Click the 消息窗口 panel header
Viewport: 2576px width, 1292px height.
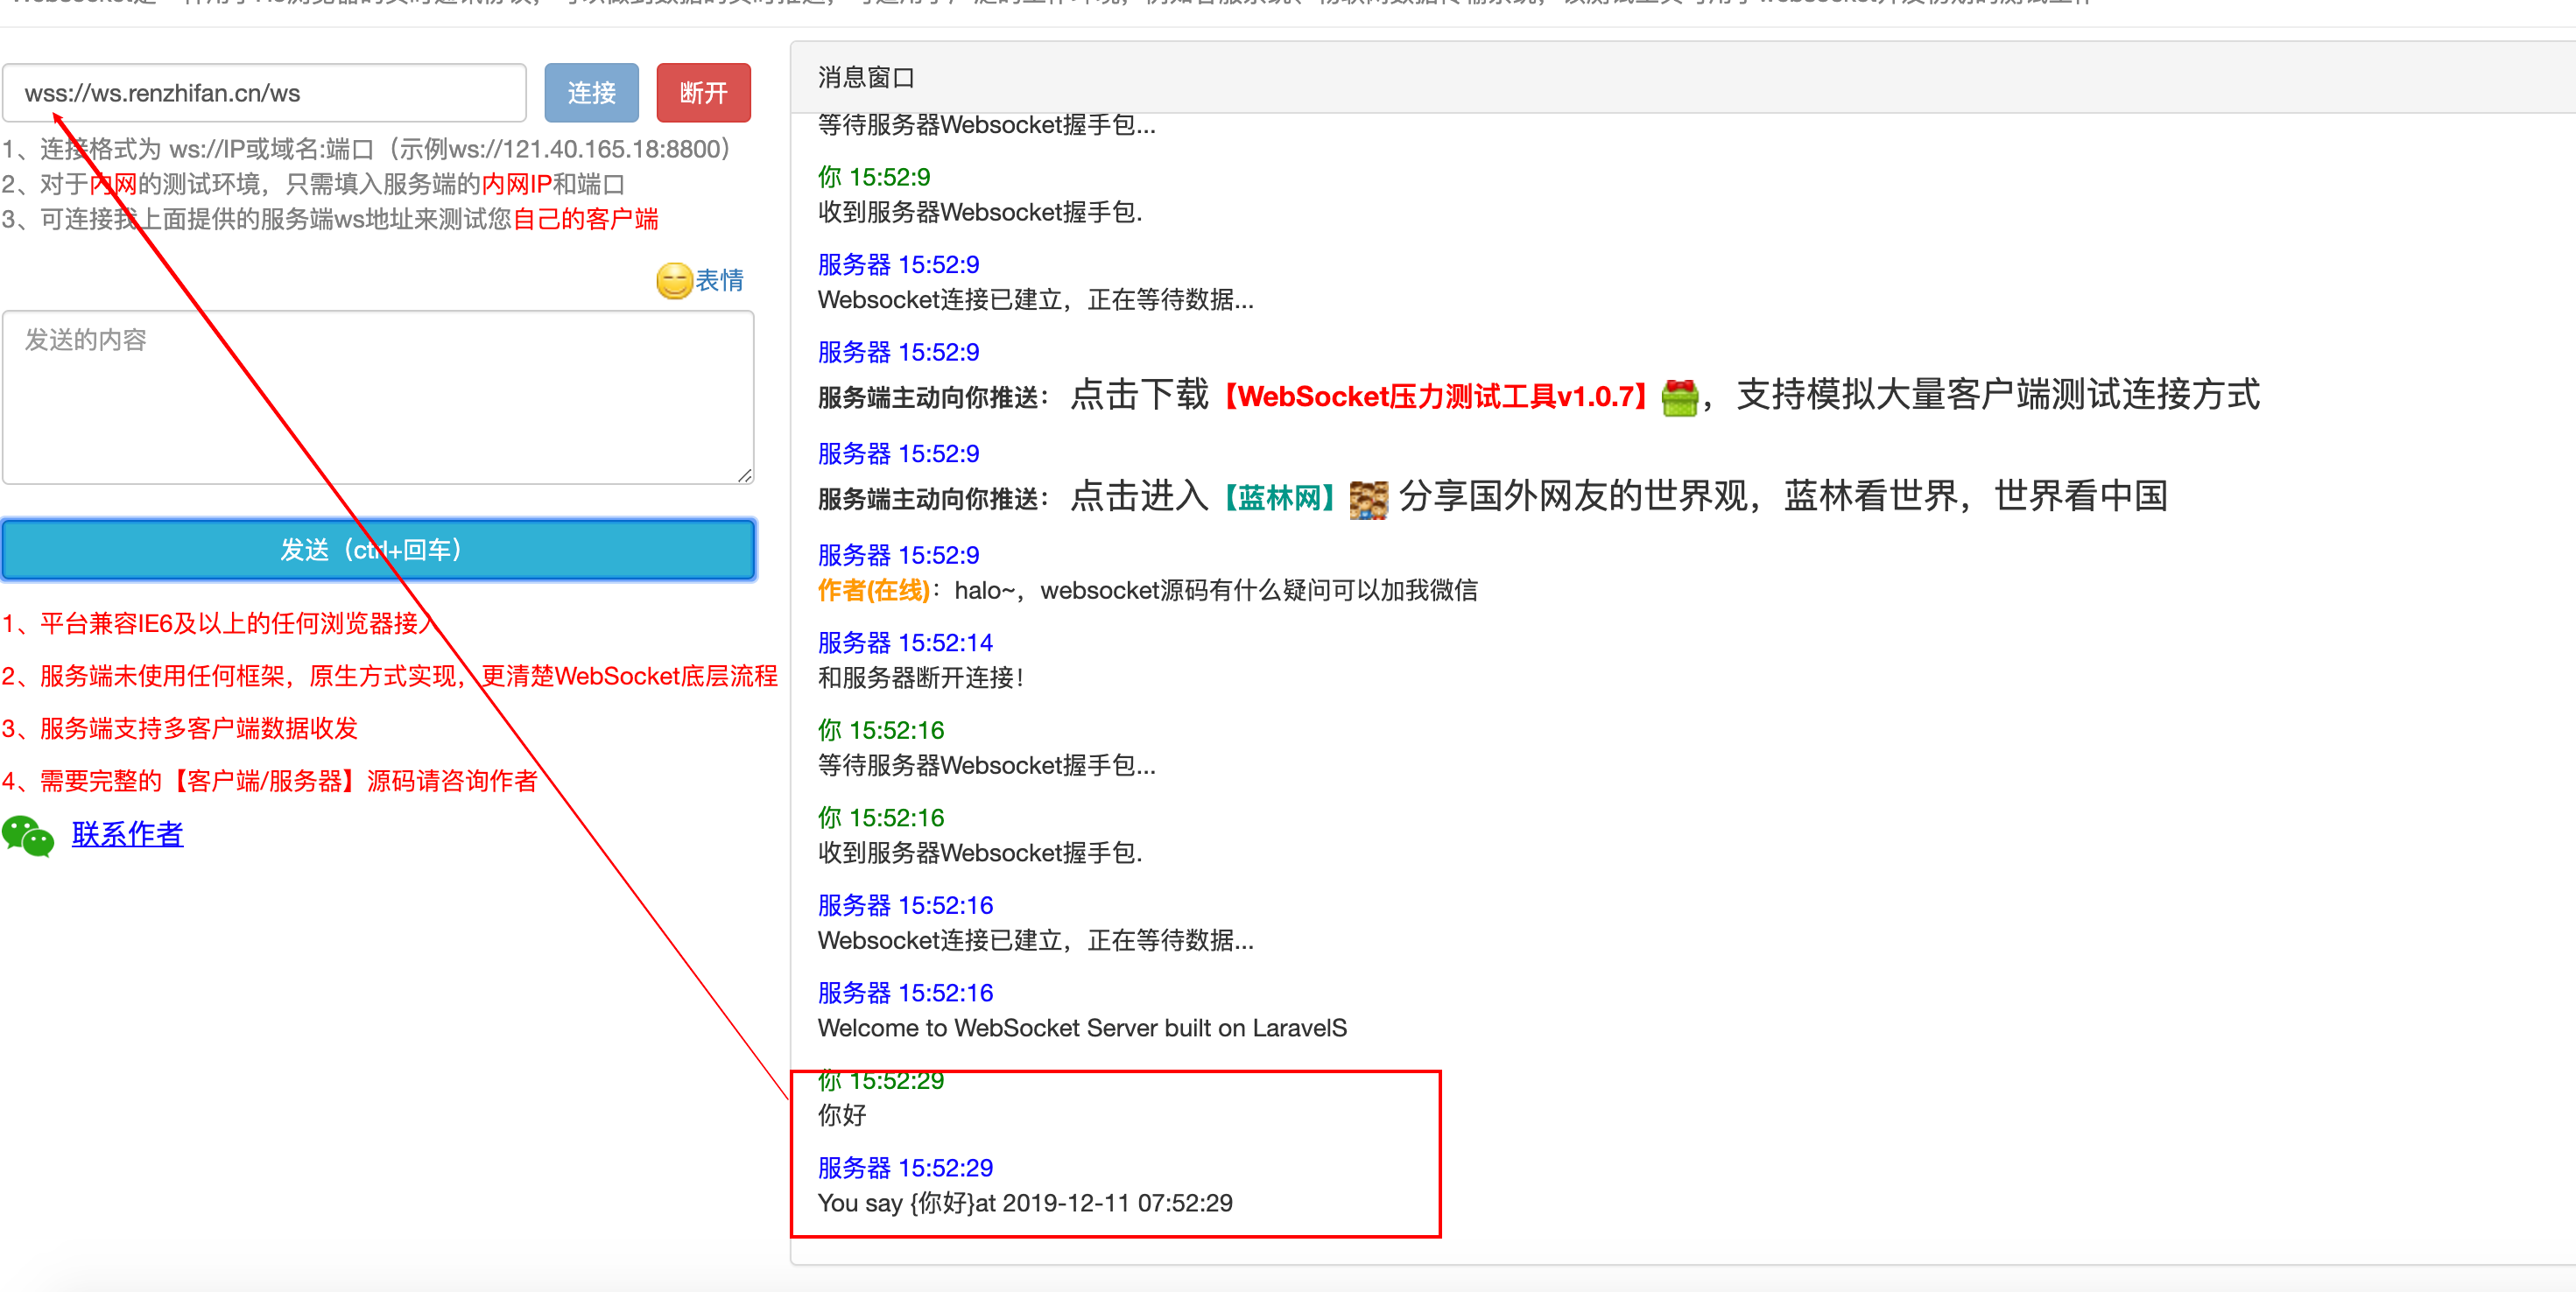tap(1683, 77)
